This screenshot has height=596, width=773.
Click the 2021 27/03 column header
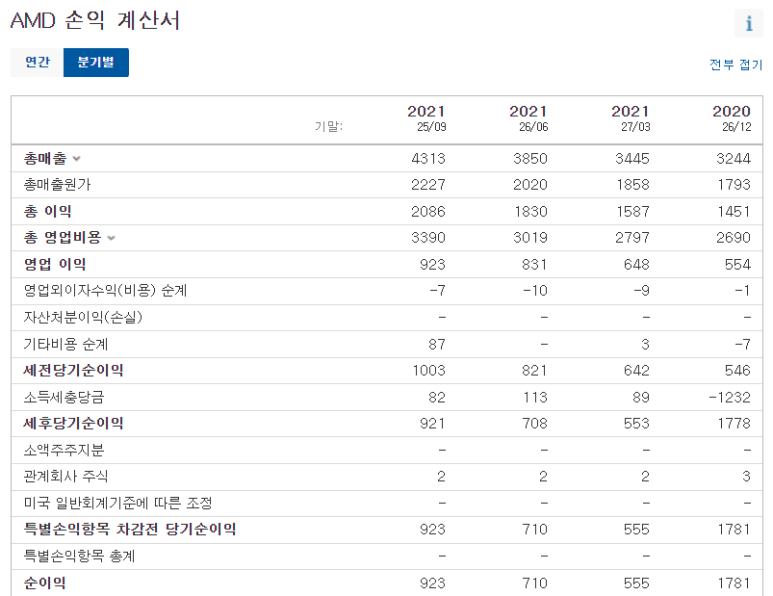[631, 118]
